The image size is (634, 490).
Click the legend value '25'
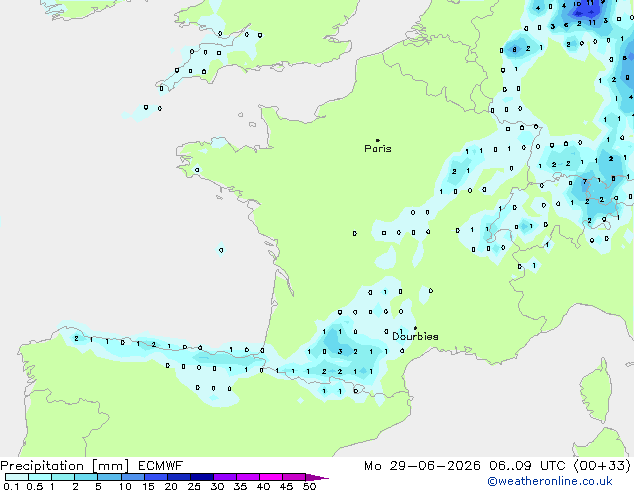pos(194,486)
